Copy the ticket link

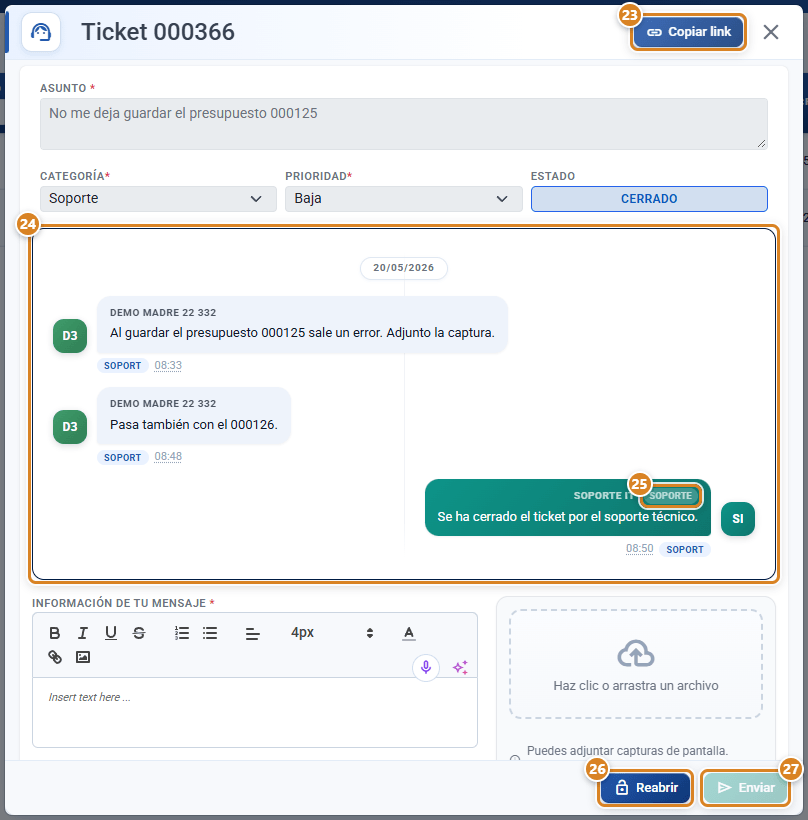tap(688, 32)
